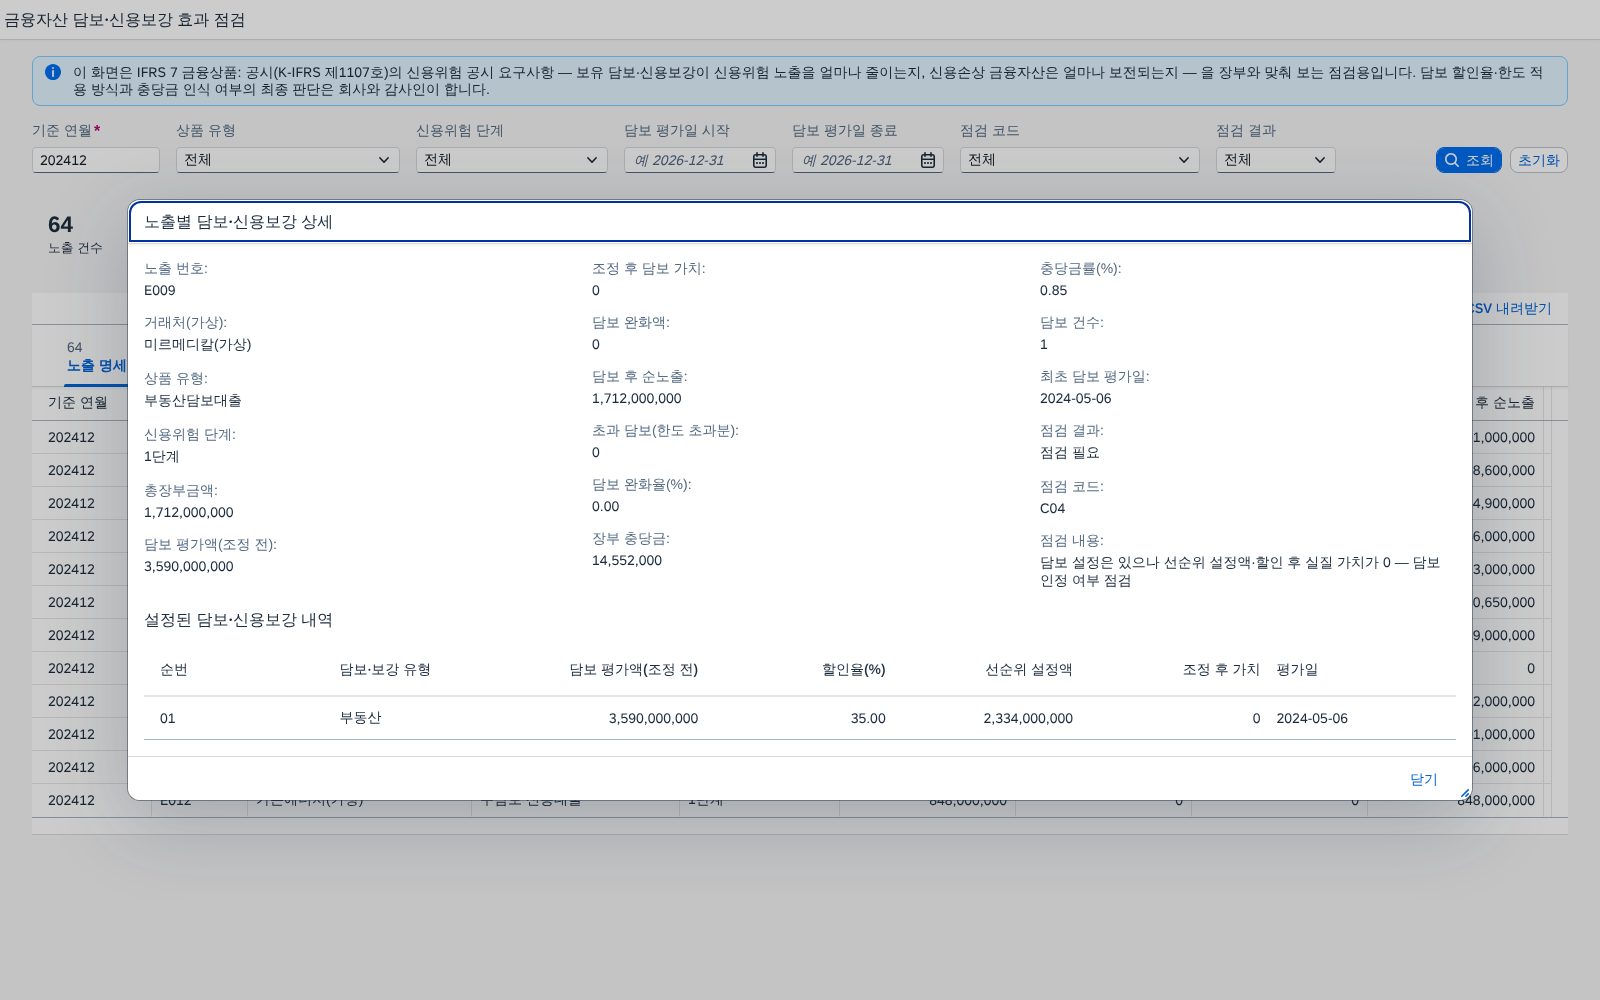The height and width of the screenshot is (1000, 1600).
Task: Click the 기준 연월 column header in background table
Action: [78, 402]
